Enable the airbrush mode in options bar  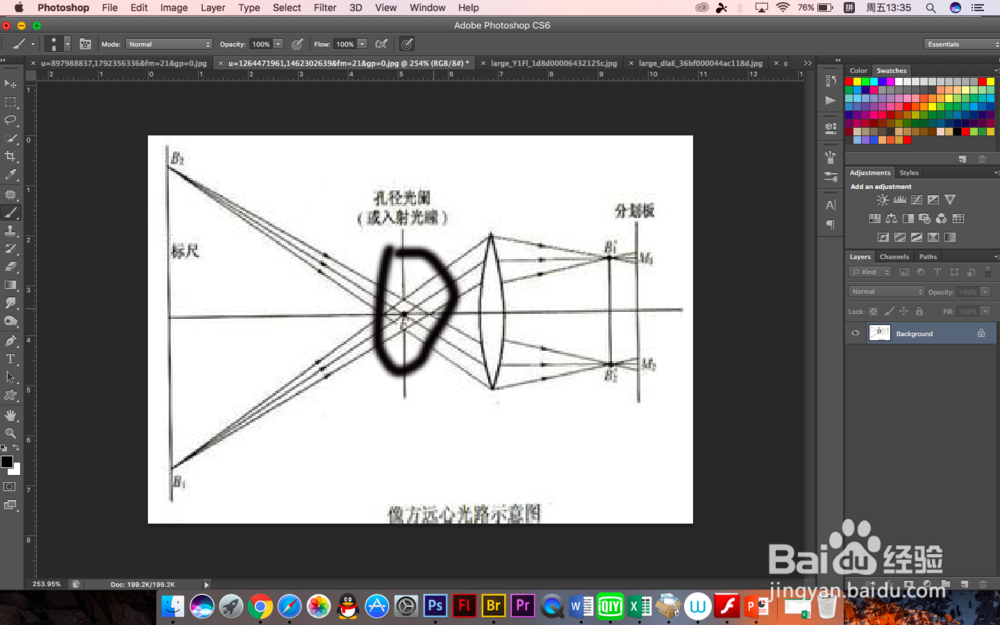coord(407,43)
